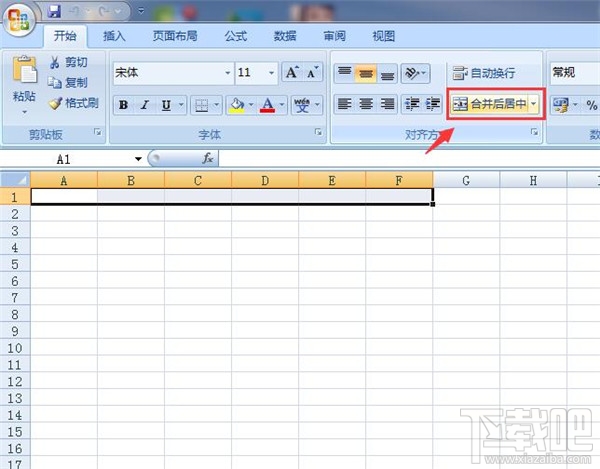The height and width of the screenshot is (469, 600).
Task: Toggle underline formatting
Action: [x=166, y=105]
